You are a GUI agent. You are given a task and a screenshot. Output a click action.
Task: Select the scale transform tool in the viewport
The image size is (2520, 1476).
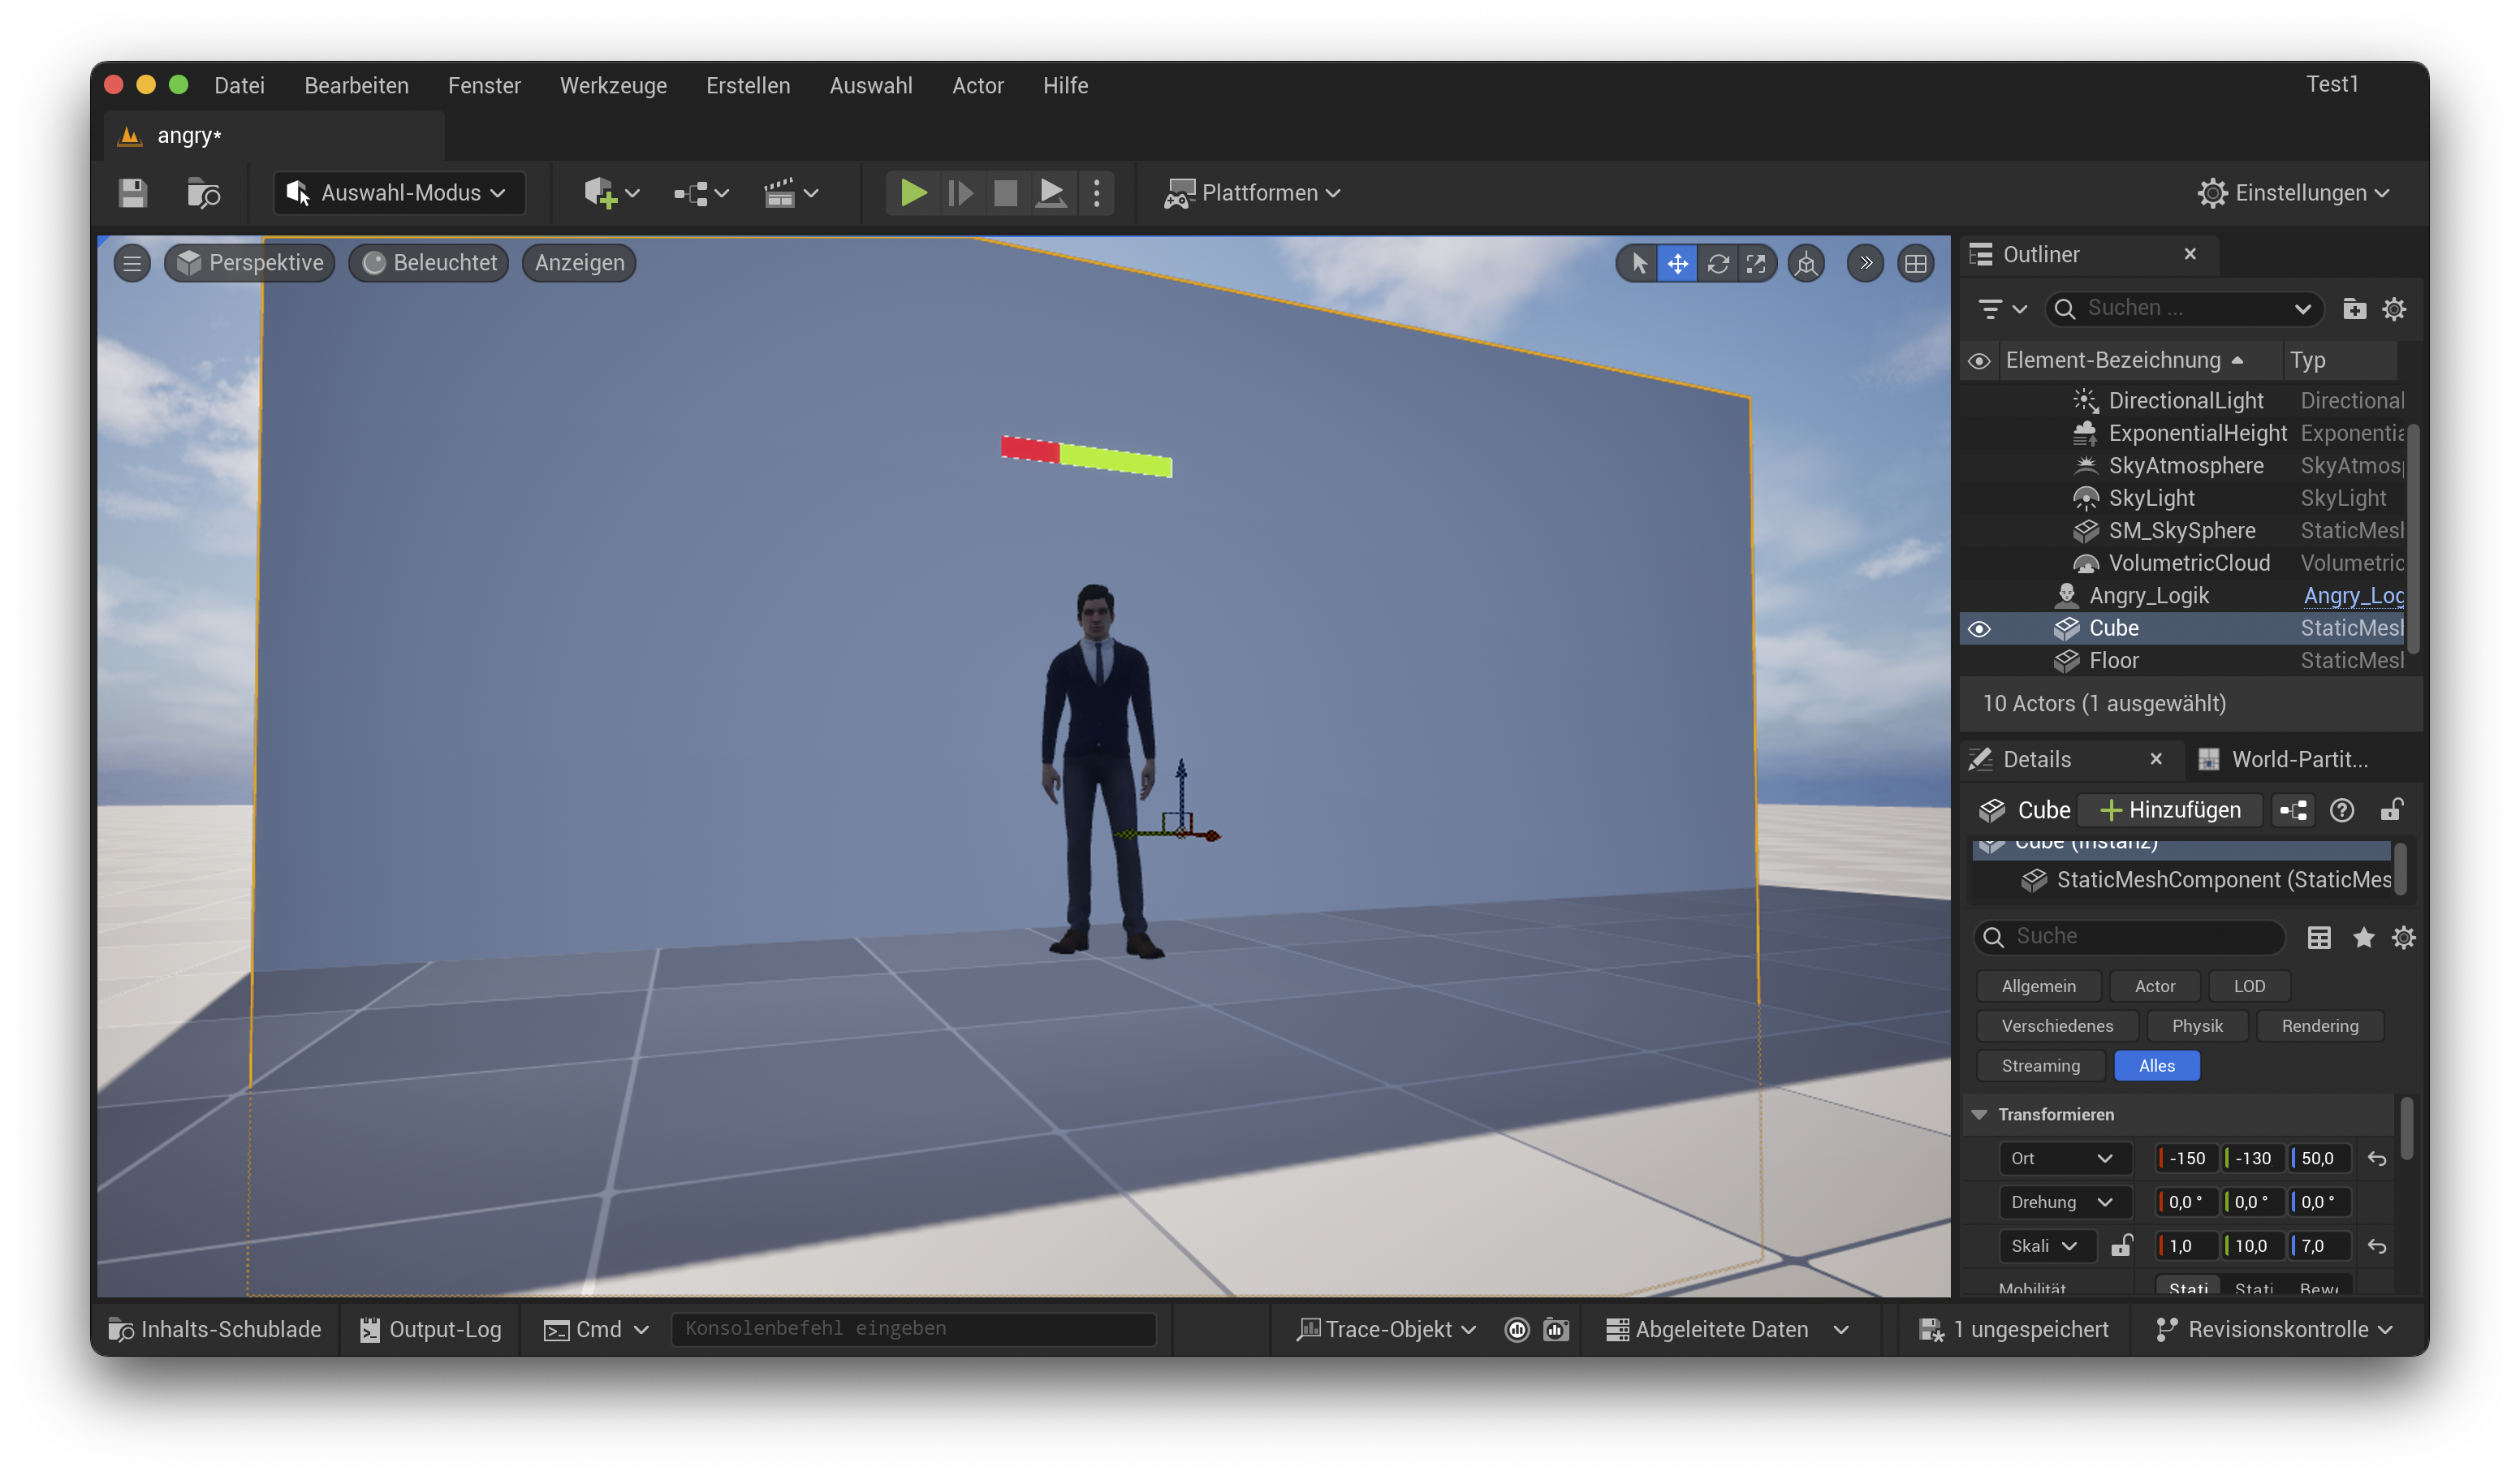click(1756, 263)
